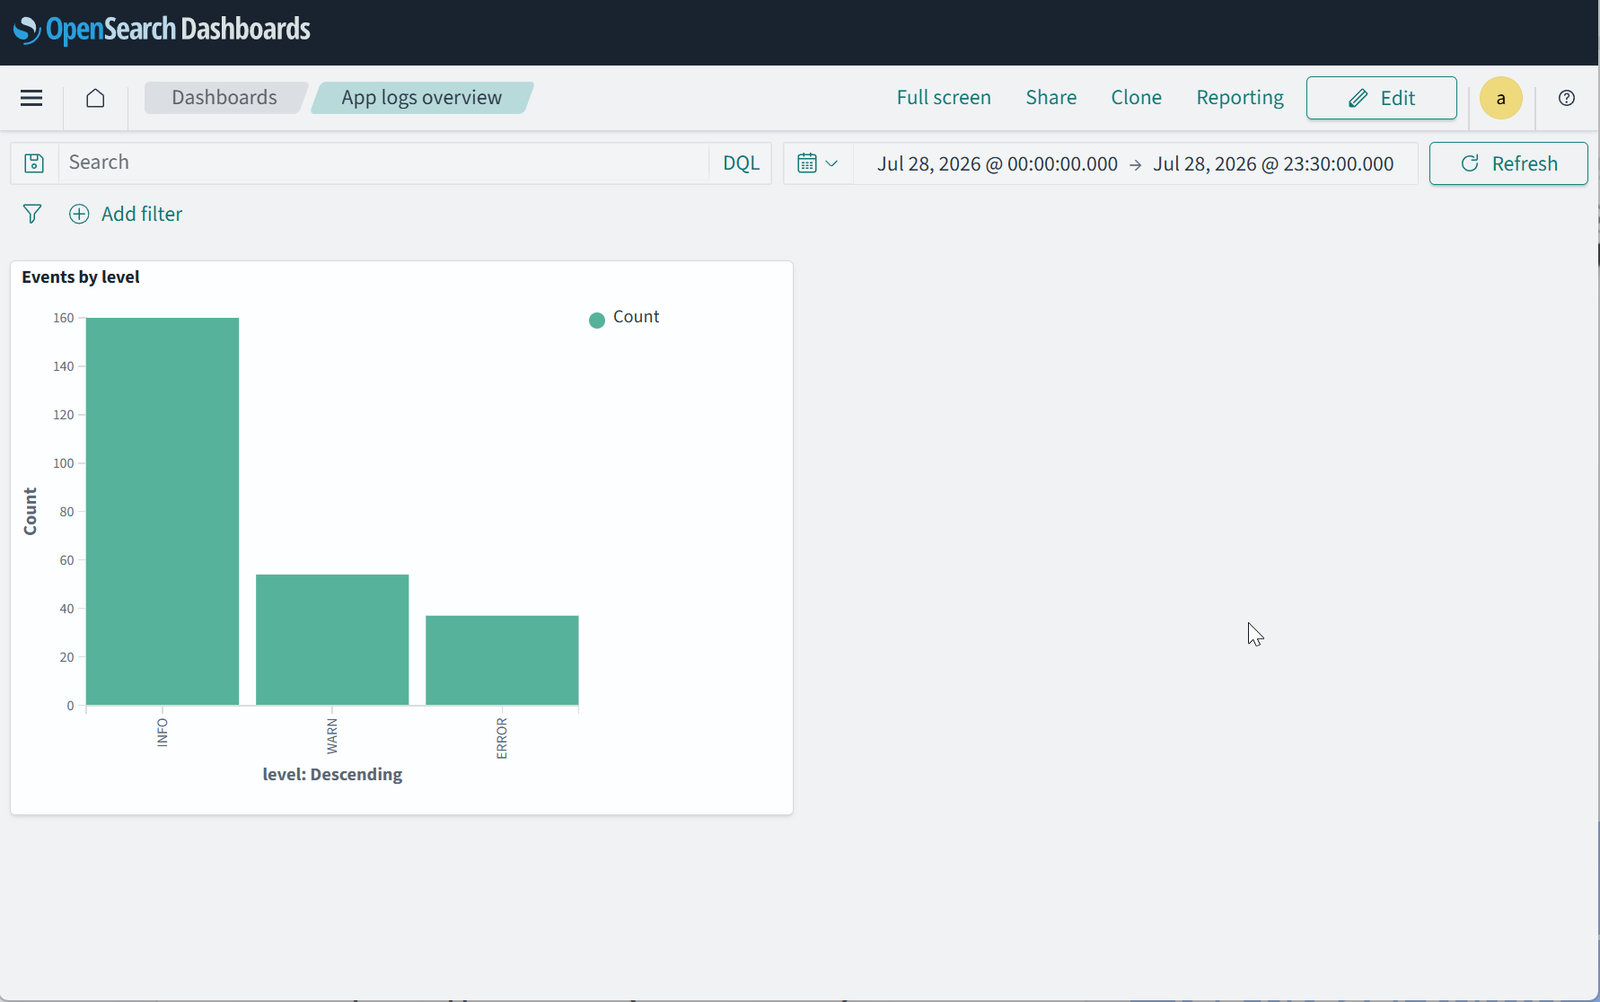Open saved queries disk icon
This screenshot has width=1600, height=1002.
[x=34, y=163]
